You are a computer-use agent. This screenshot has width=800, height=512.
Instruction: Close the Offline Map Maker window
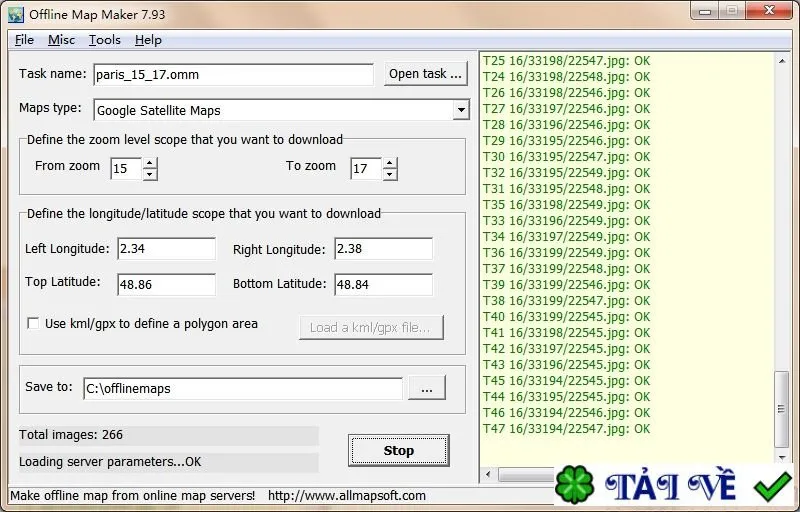(769, 11)
